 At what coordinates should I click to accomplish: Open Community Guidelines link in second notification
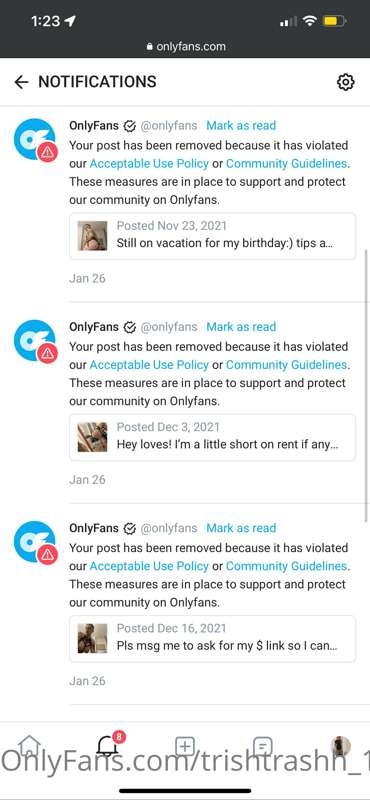tap(286, 365)
